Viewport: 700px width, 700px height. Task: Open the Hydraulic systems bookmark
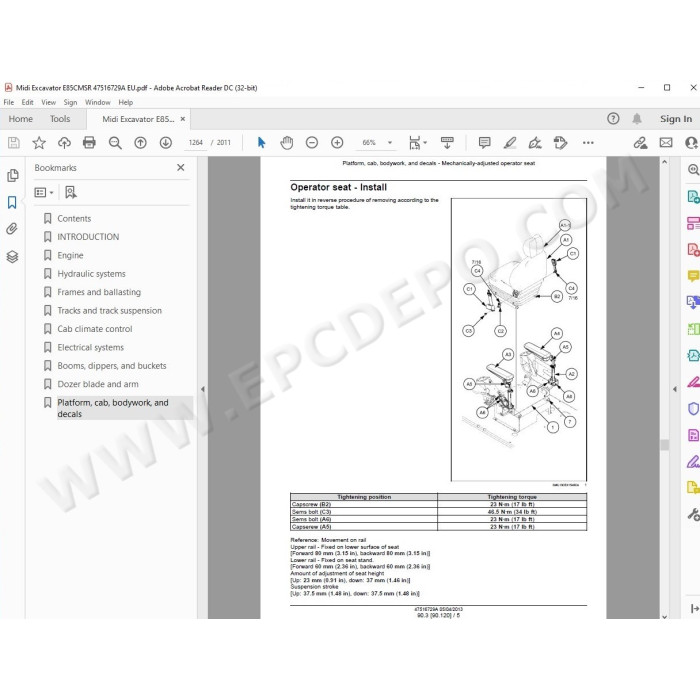(x=91, y=274)
